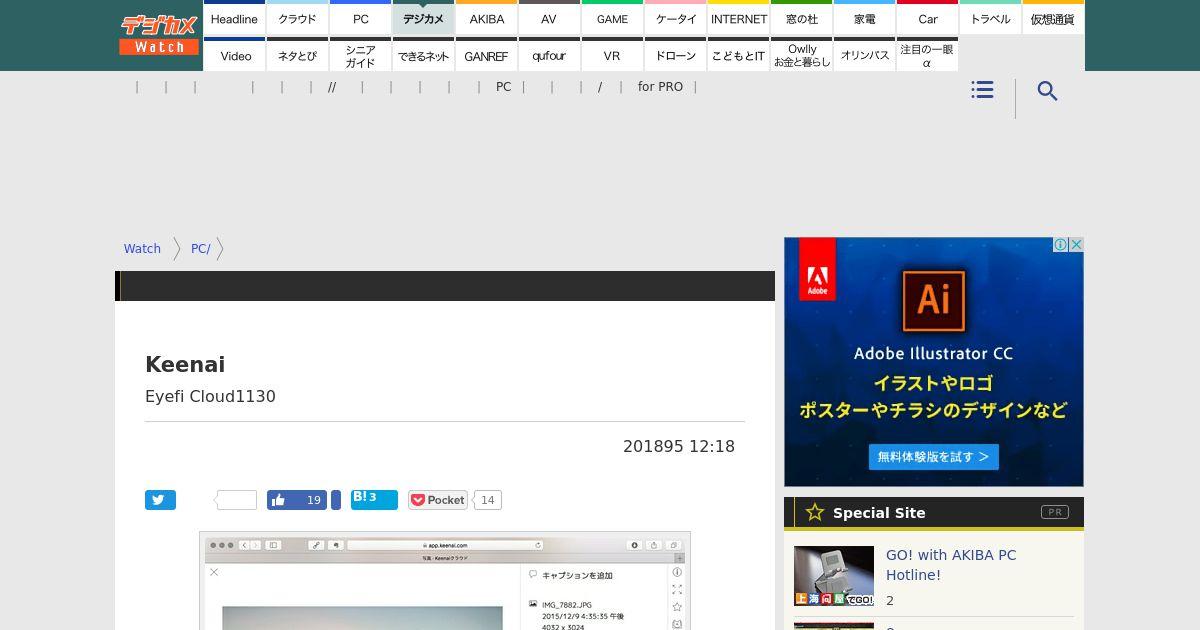Click the PC link in category bar
Image resolution: width=1200 pixels, height=630 pixels.
(503, 87)
